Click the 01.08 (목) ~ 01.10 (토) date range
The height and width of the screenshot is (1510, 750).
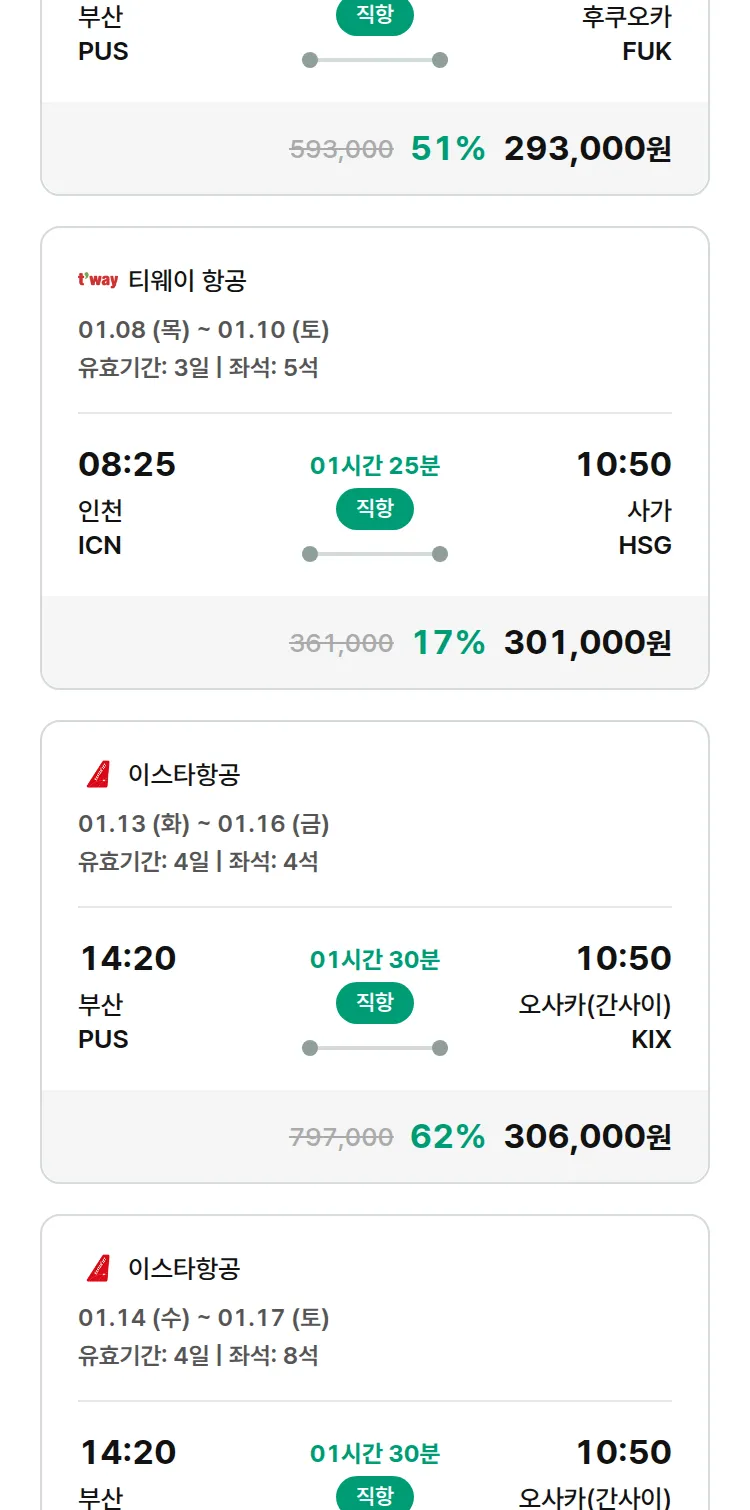(x=203, y=330)
